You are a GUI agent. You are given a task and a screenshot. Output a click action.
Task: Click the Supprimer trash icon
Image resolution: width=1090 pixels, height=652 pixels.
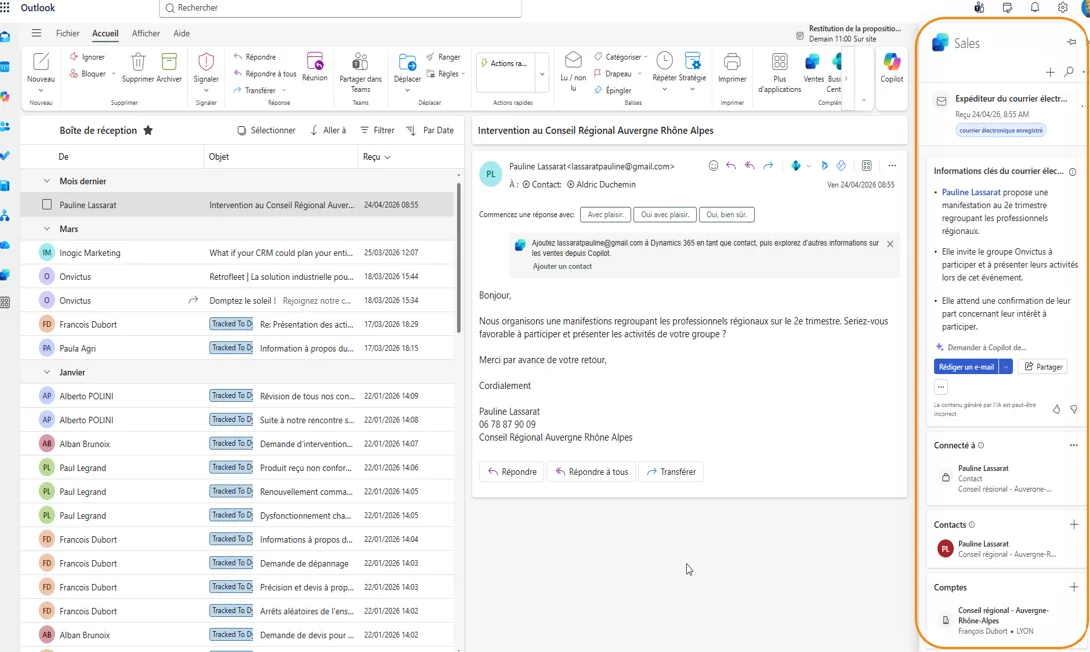[x=138, y=62]
